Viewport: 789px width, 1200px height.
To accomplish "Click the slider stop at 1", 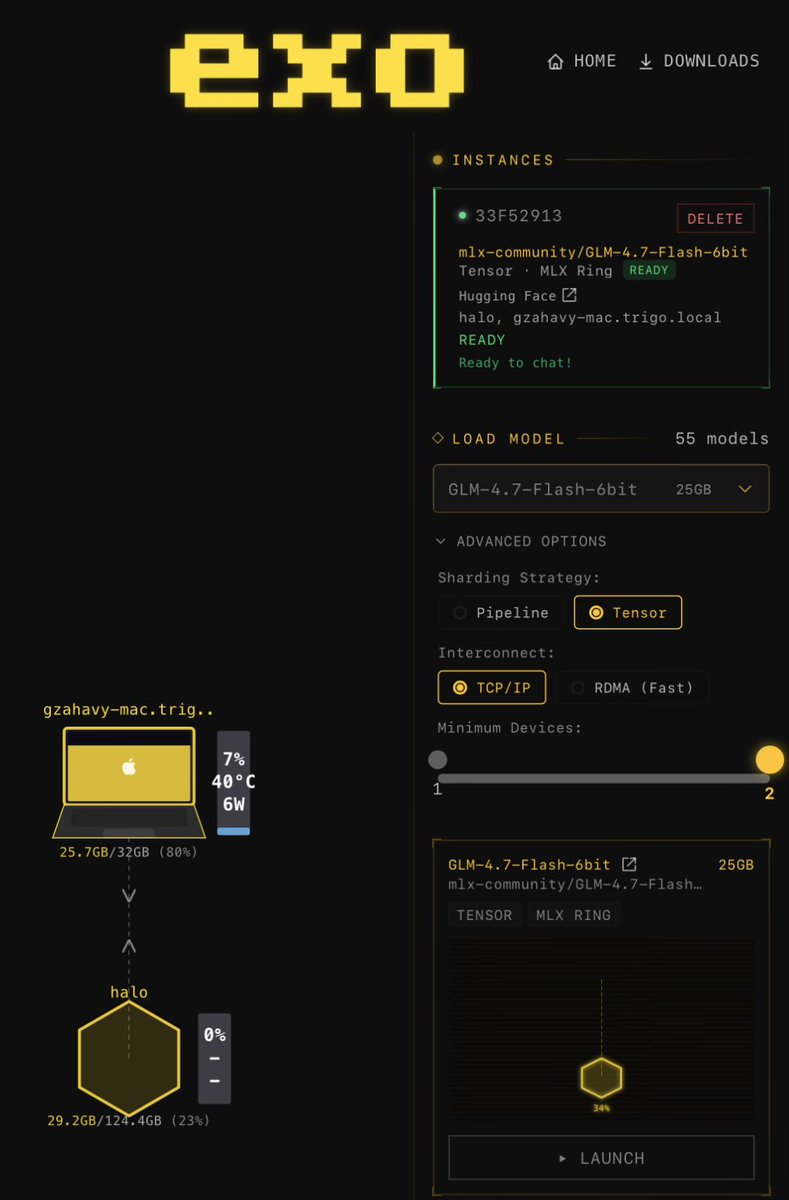I will 437,760.
